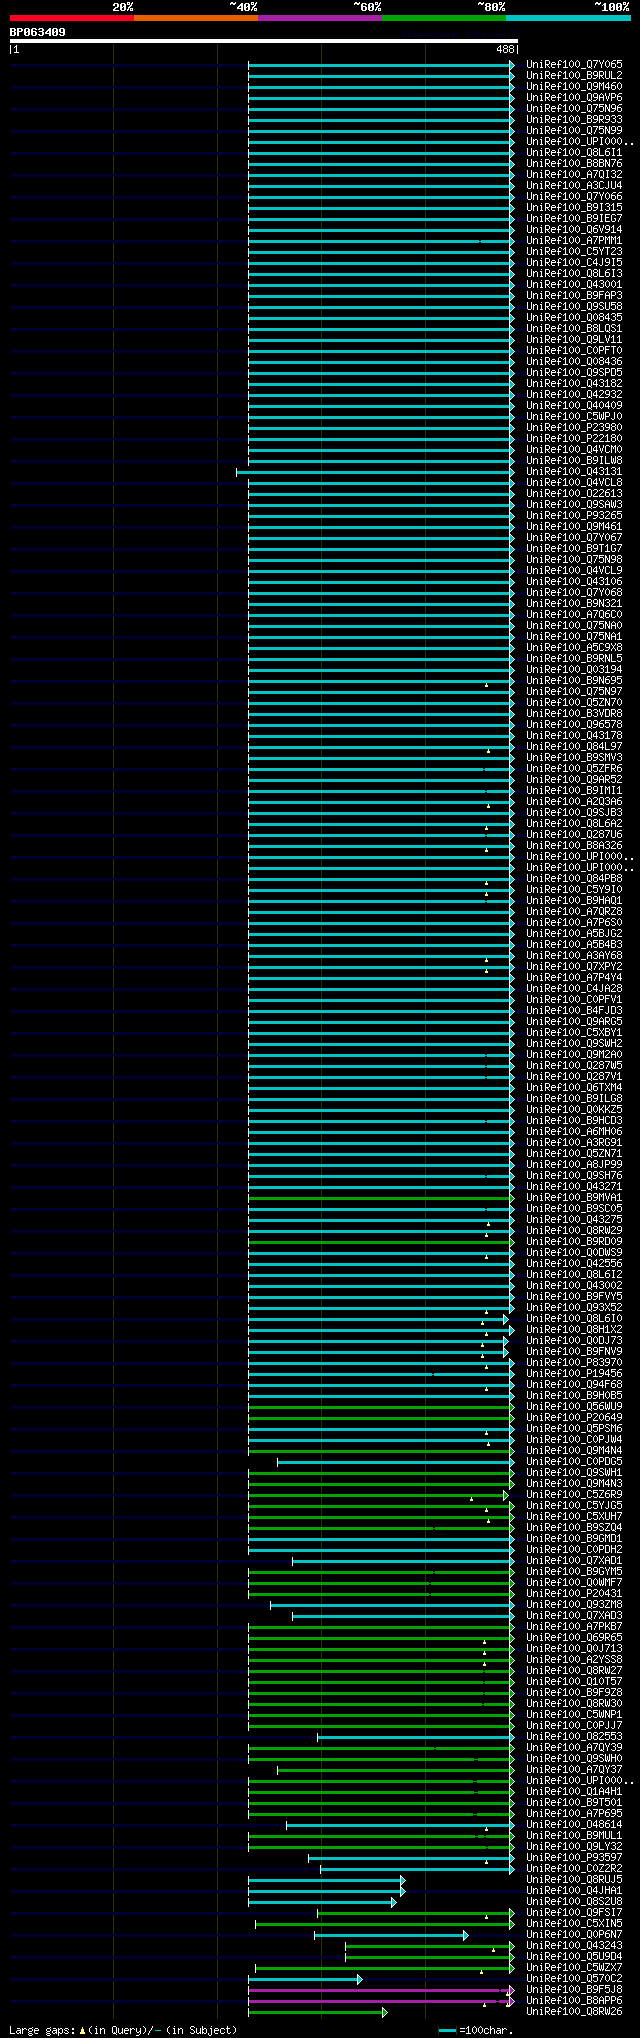Select hit UniRef100_Q43243
The height and width of the screenshot is (2038, 640).
click(574, 1945)
